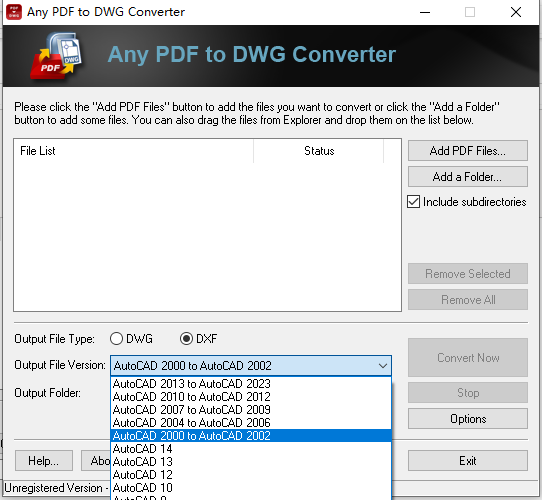Screen dimensions: 542x500
Task: Pick AutoCAD 12 from the version list
Action: 251,475
